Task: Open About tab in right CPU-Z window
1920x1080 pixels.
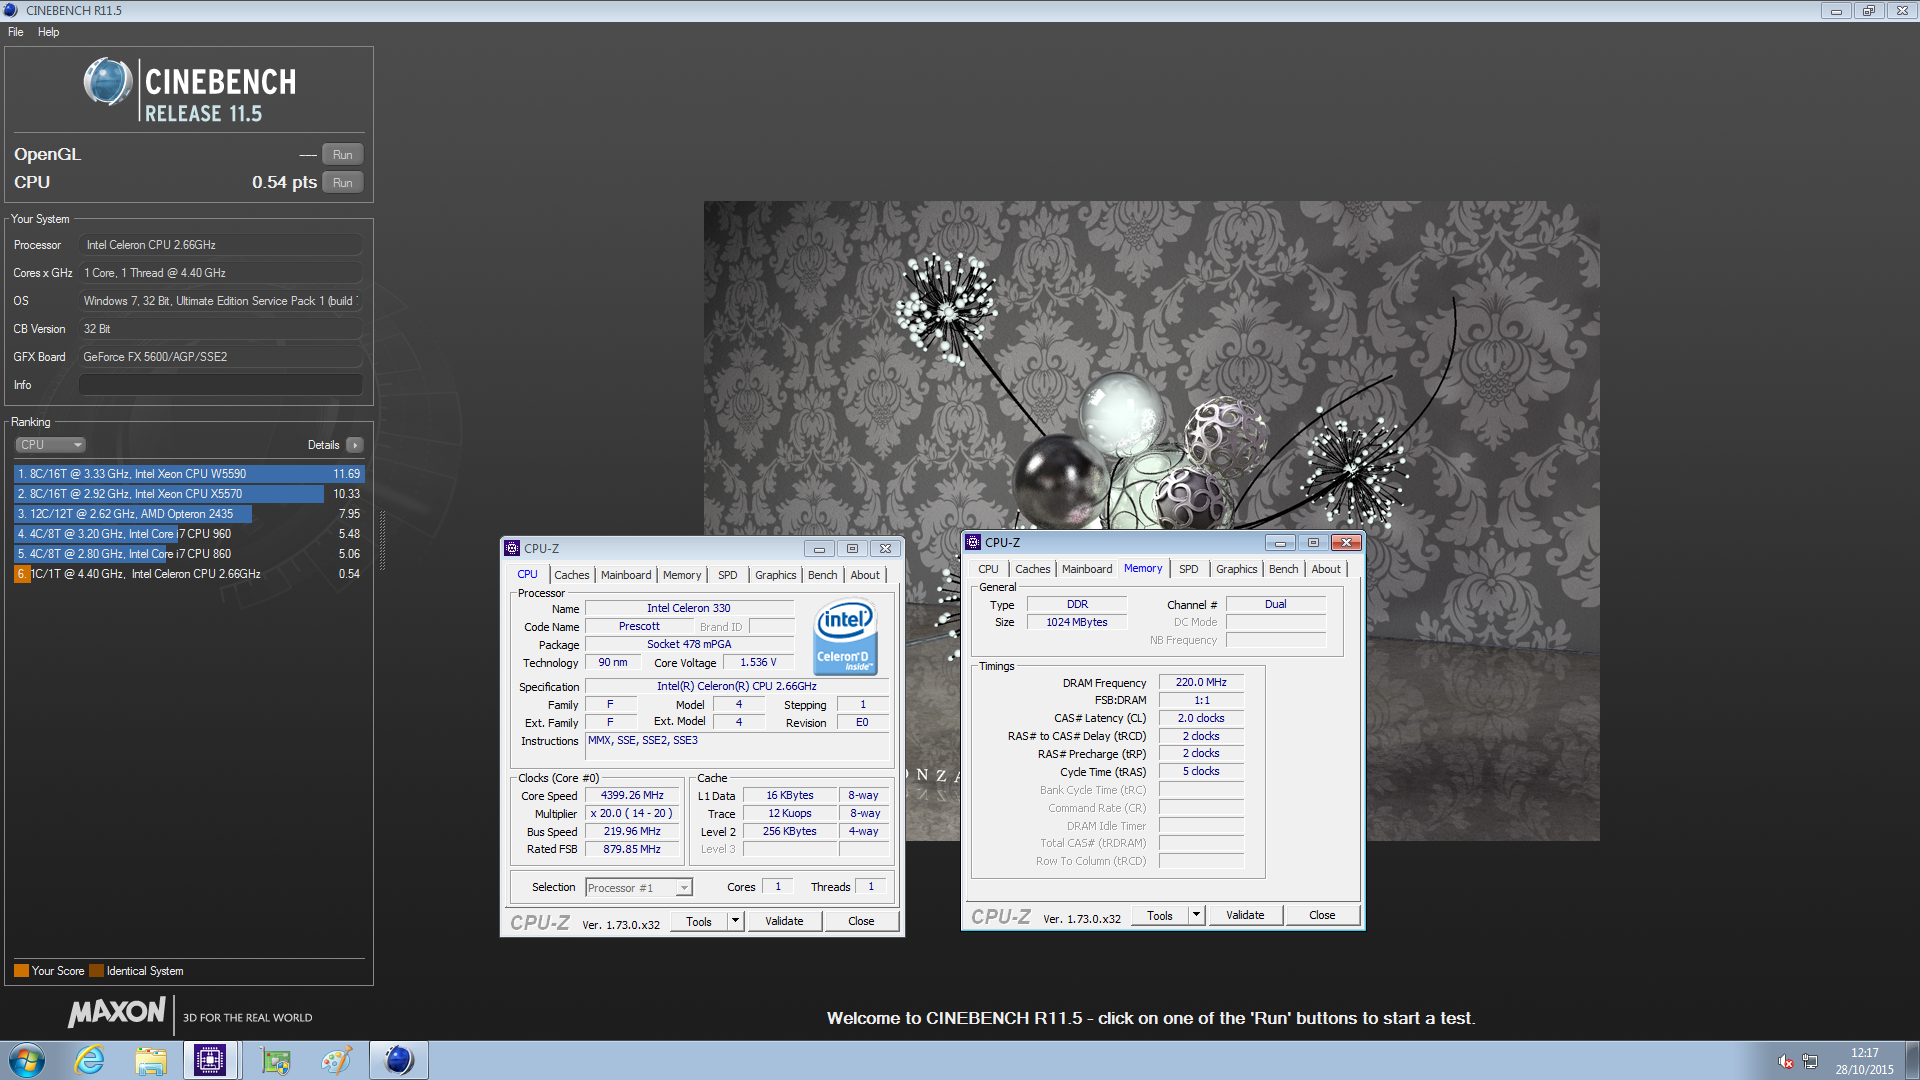Action: 1326,569
